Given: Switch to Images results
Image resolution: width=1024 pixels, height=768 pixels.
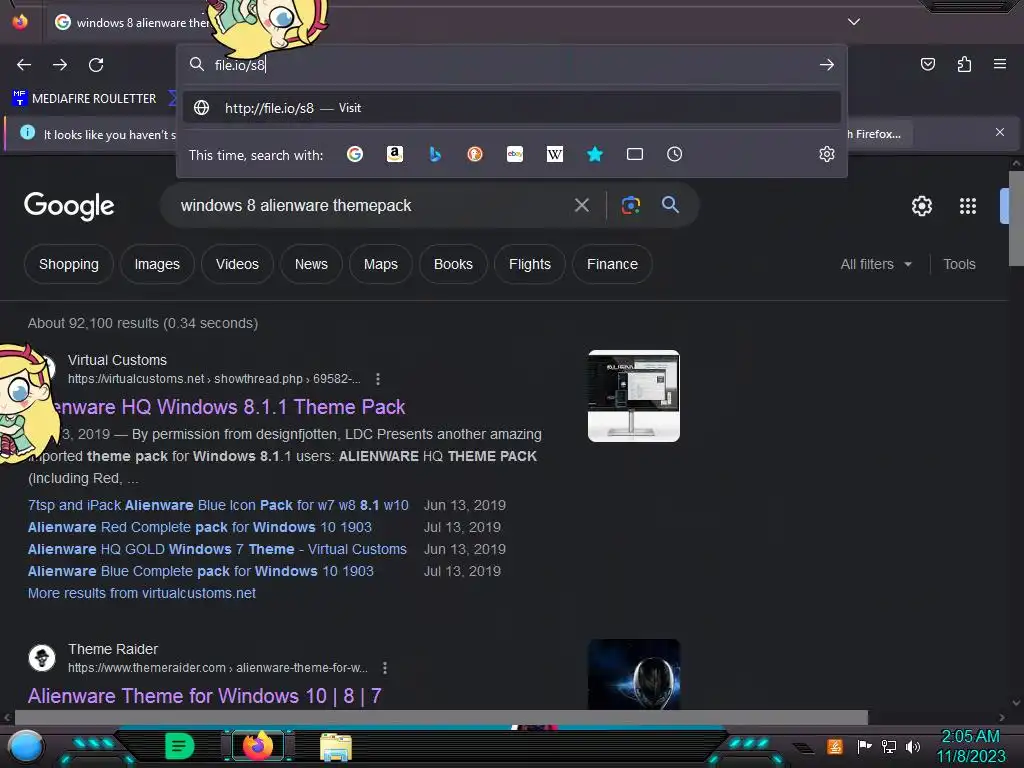Looking at the screenshot, I should [x=157, y=264].
